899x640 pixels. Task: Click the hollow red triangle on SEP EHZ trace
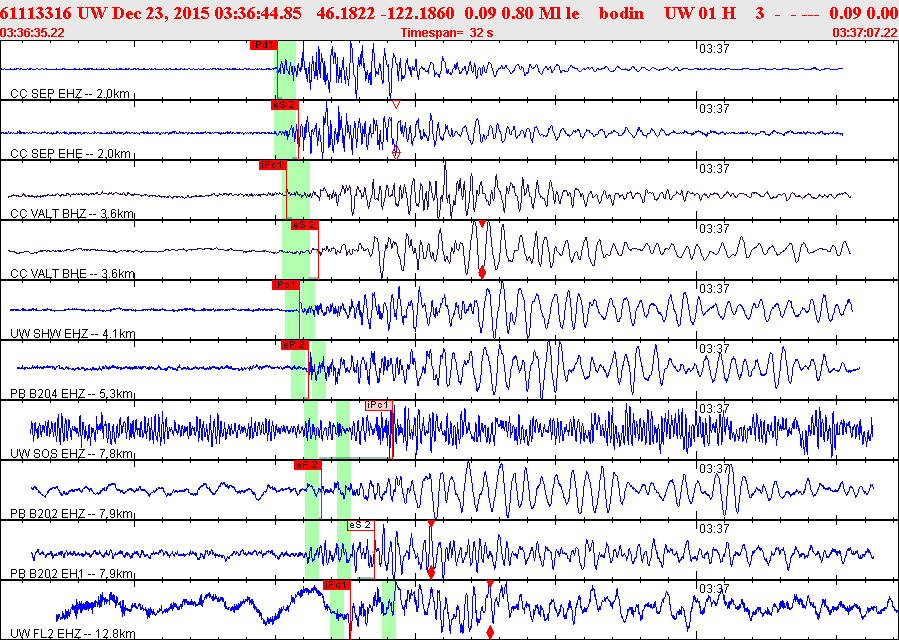point(396,104)
